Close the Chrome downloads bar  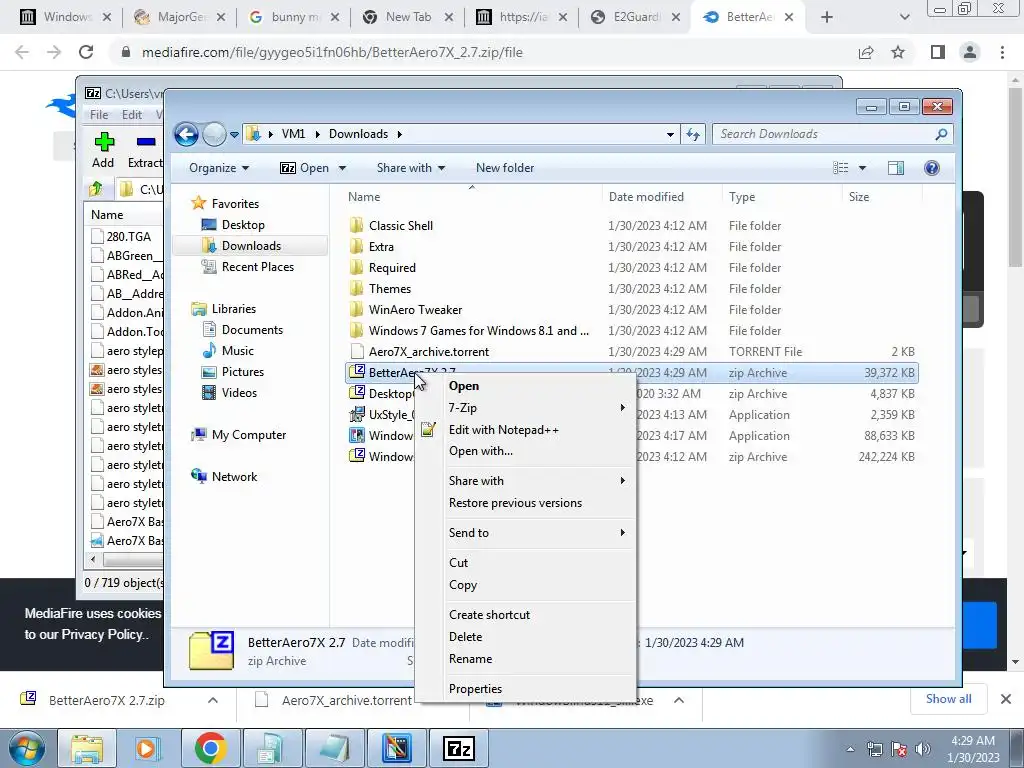(x=1006, y=699)
